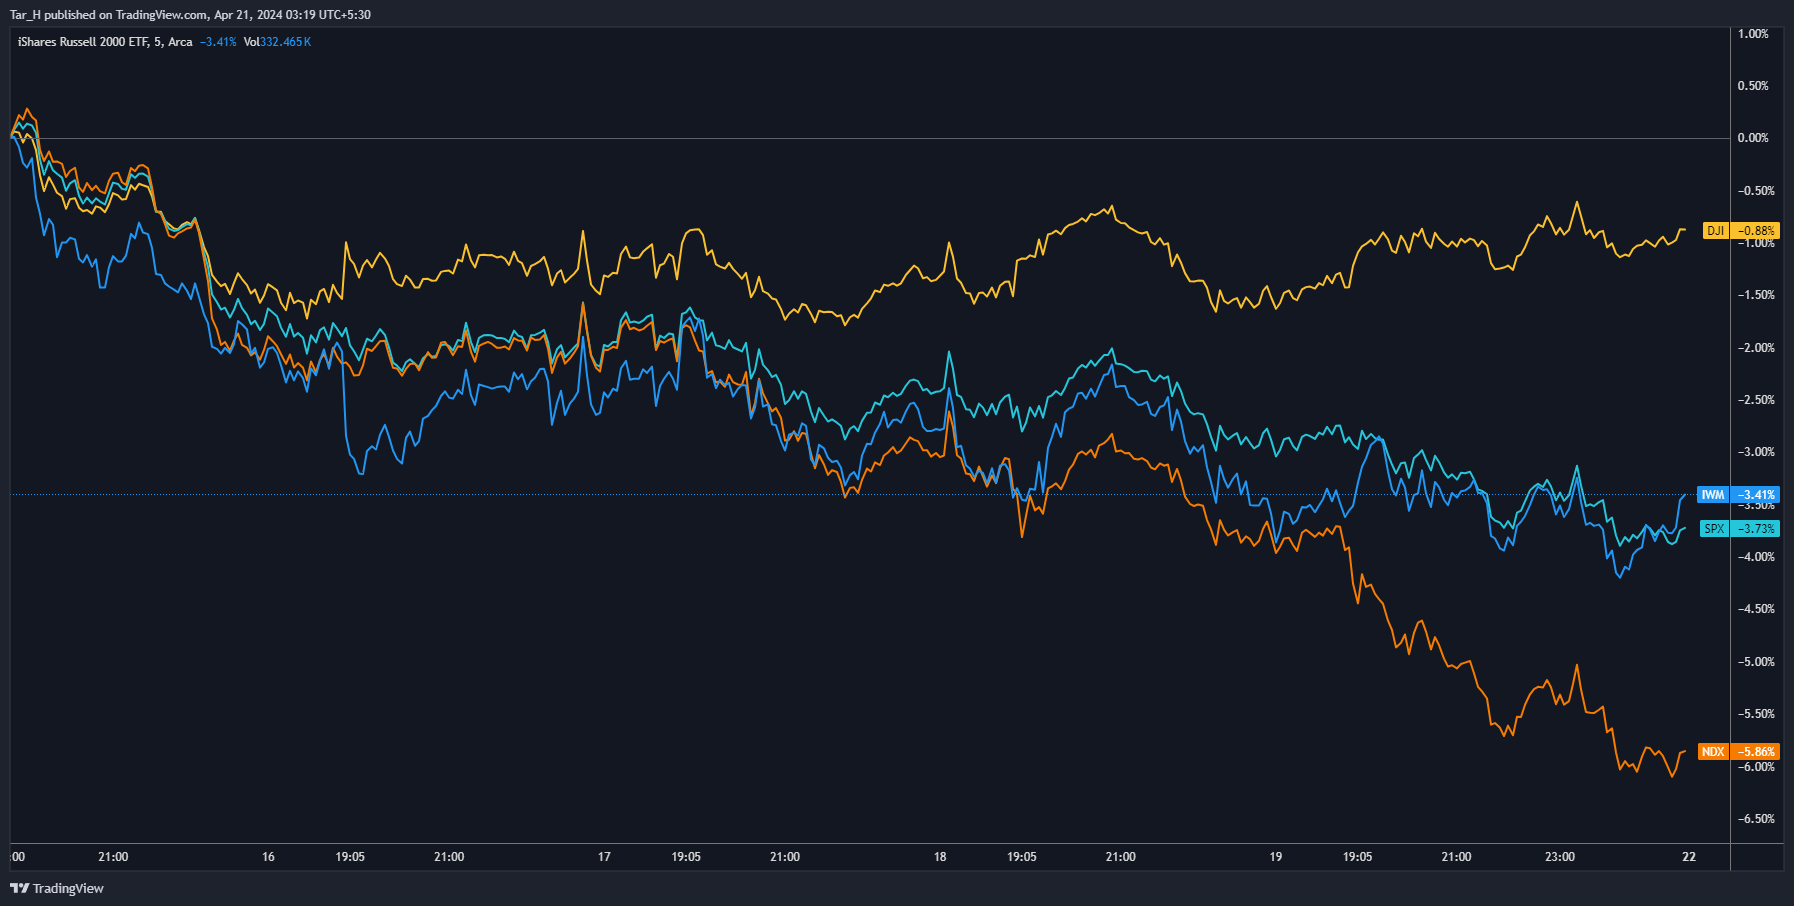The image size is (1794, 906).
Task: Click the SPX symbol tag on price scale
Action: [1714, 529]
